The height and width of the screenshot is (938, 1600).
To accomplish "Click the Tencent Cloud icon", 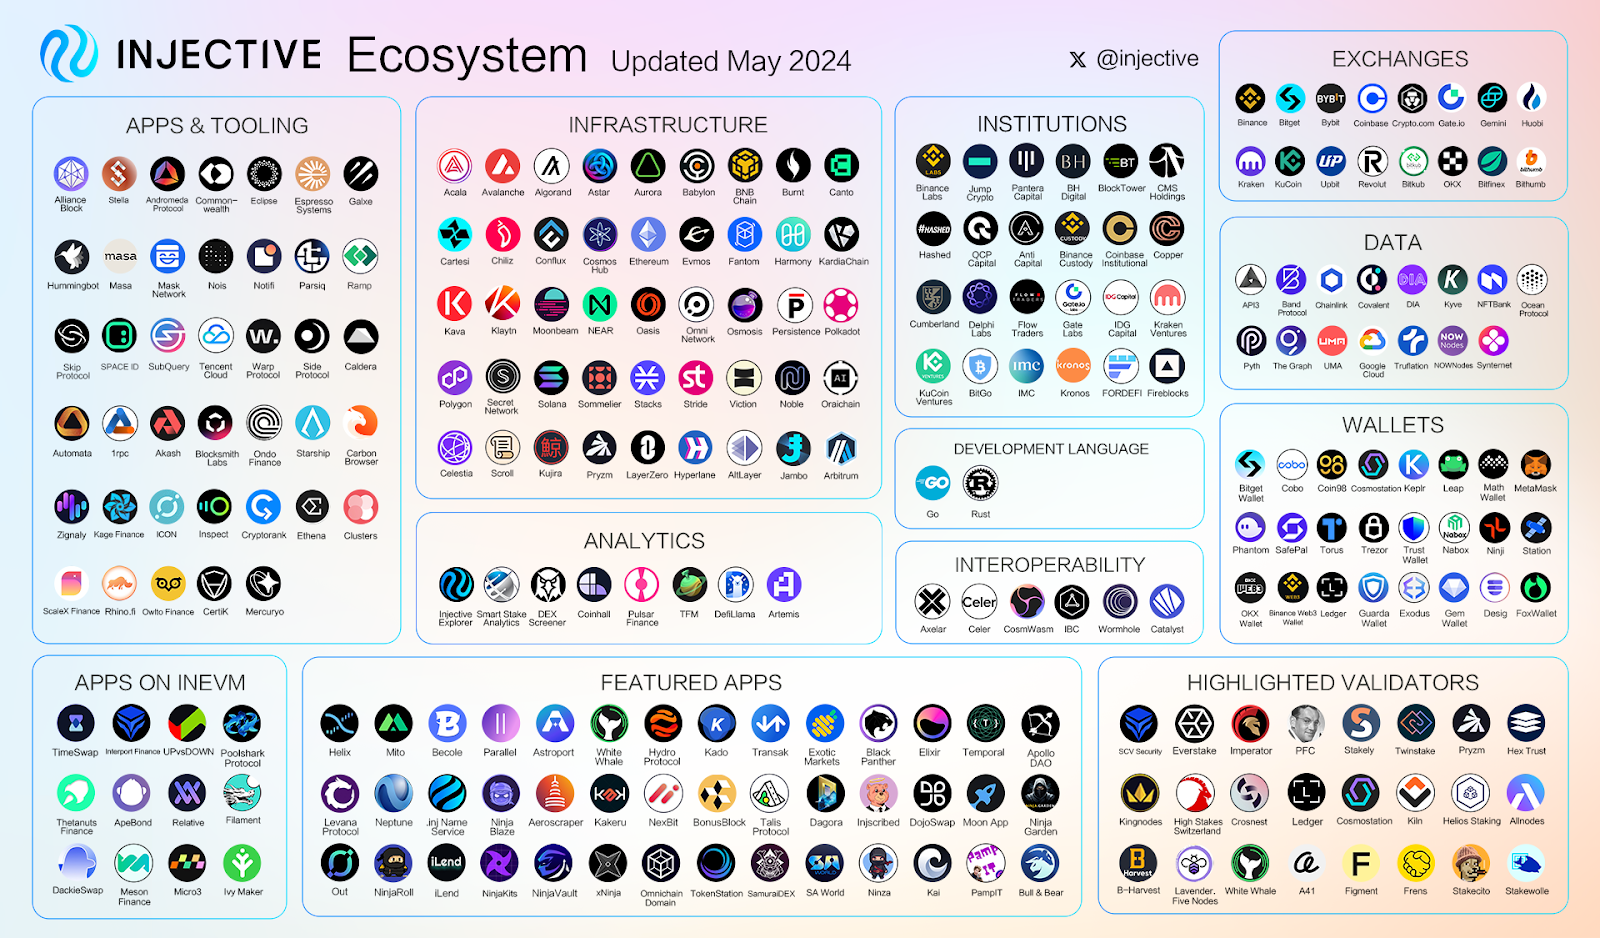I will 216,336.
